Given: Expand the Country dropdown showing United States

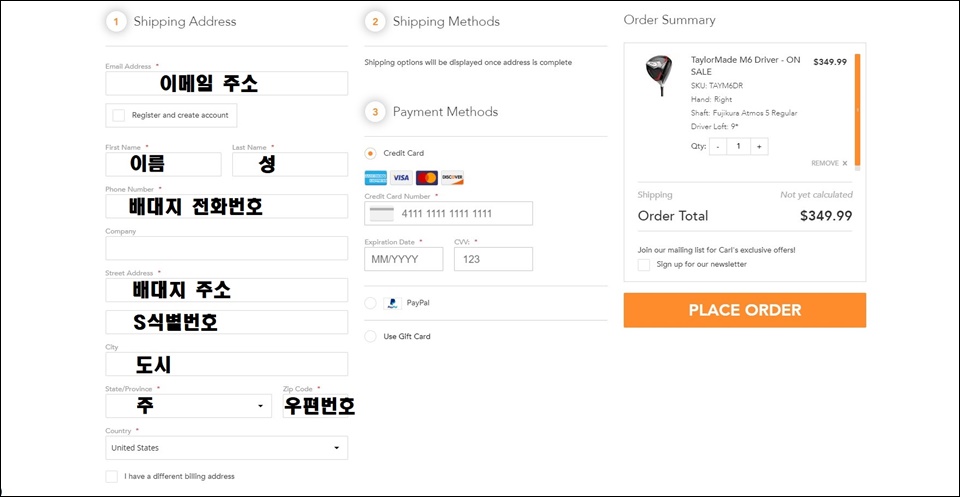Looking at the screenshot, I should point(227,448).
